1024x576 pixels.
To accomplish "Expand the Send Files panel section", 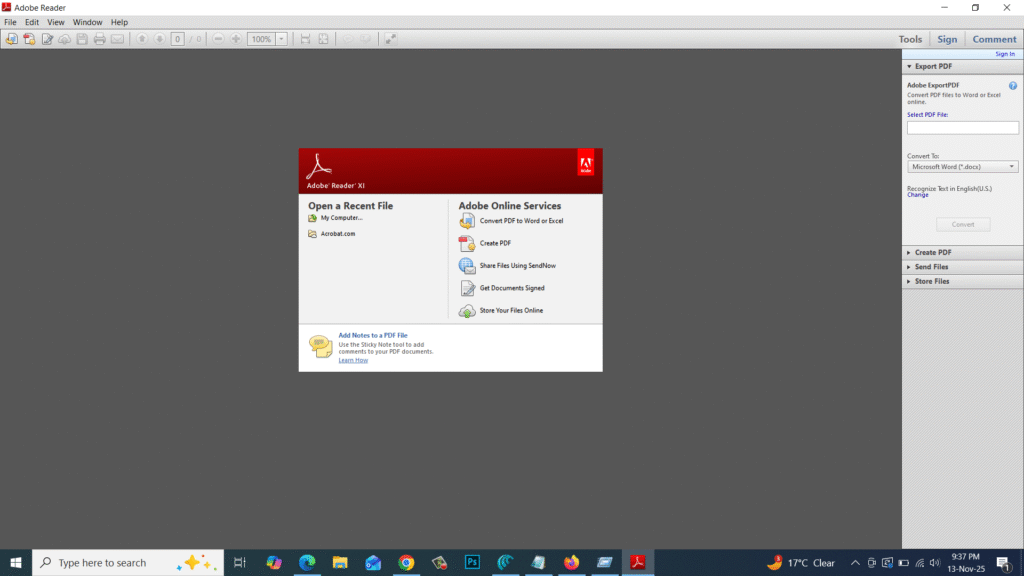I will [931, 267].
